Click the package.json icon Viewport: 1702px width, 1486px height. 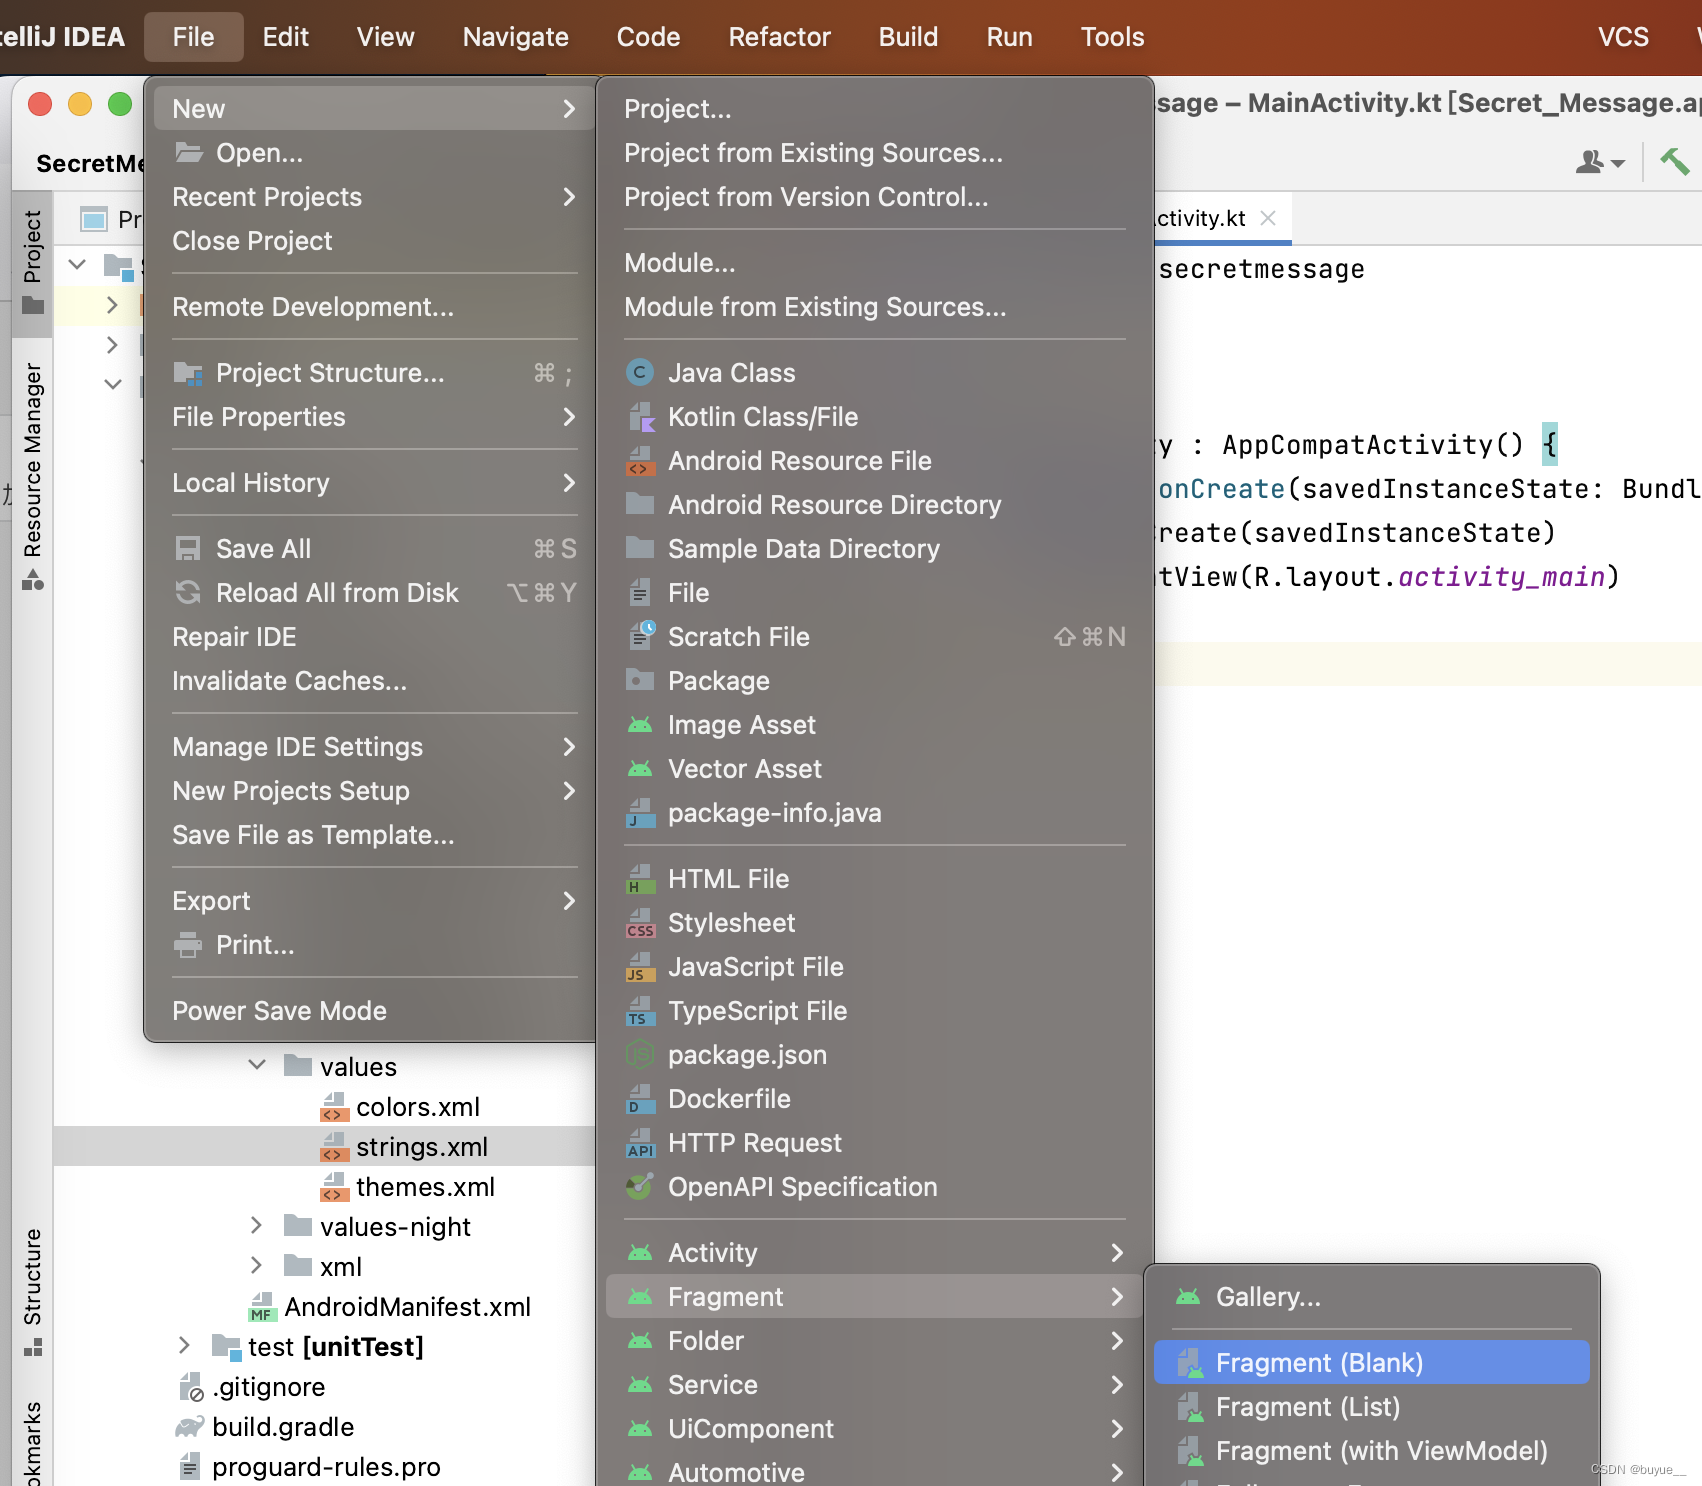point(640,1055)
